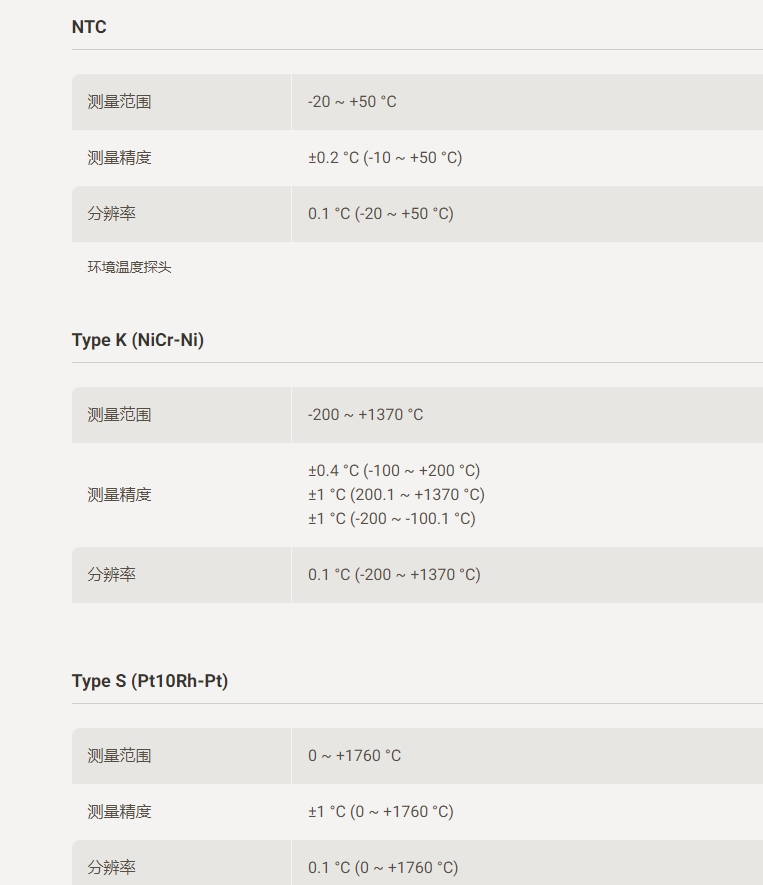
Task: Click the Type S (Pt10Rh-Pt) heading
Action: (x=150, y=681)
